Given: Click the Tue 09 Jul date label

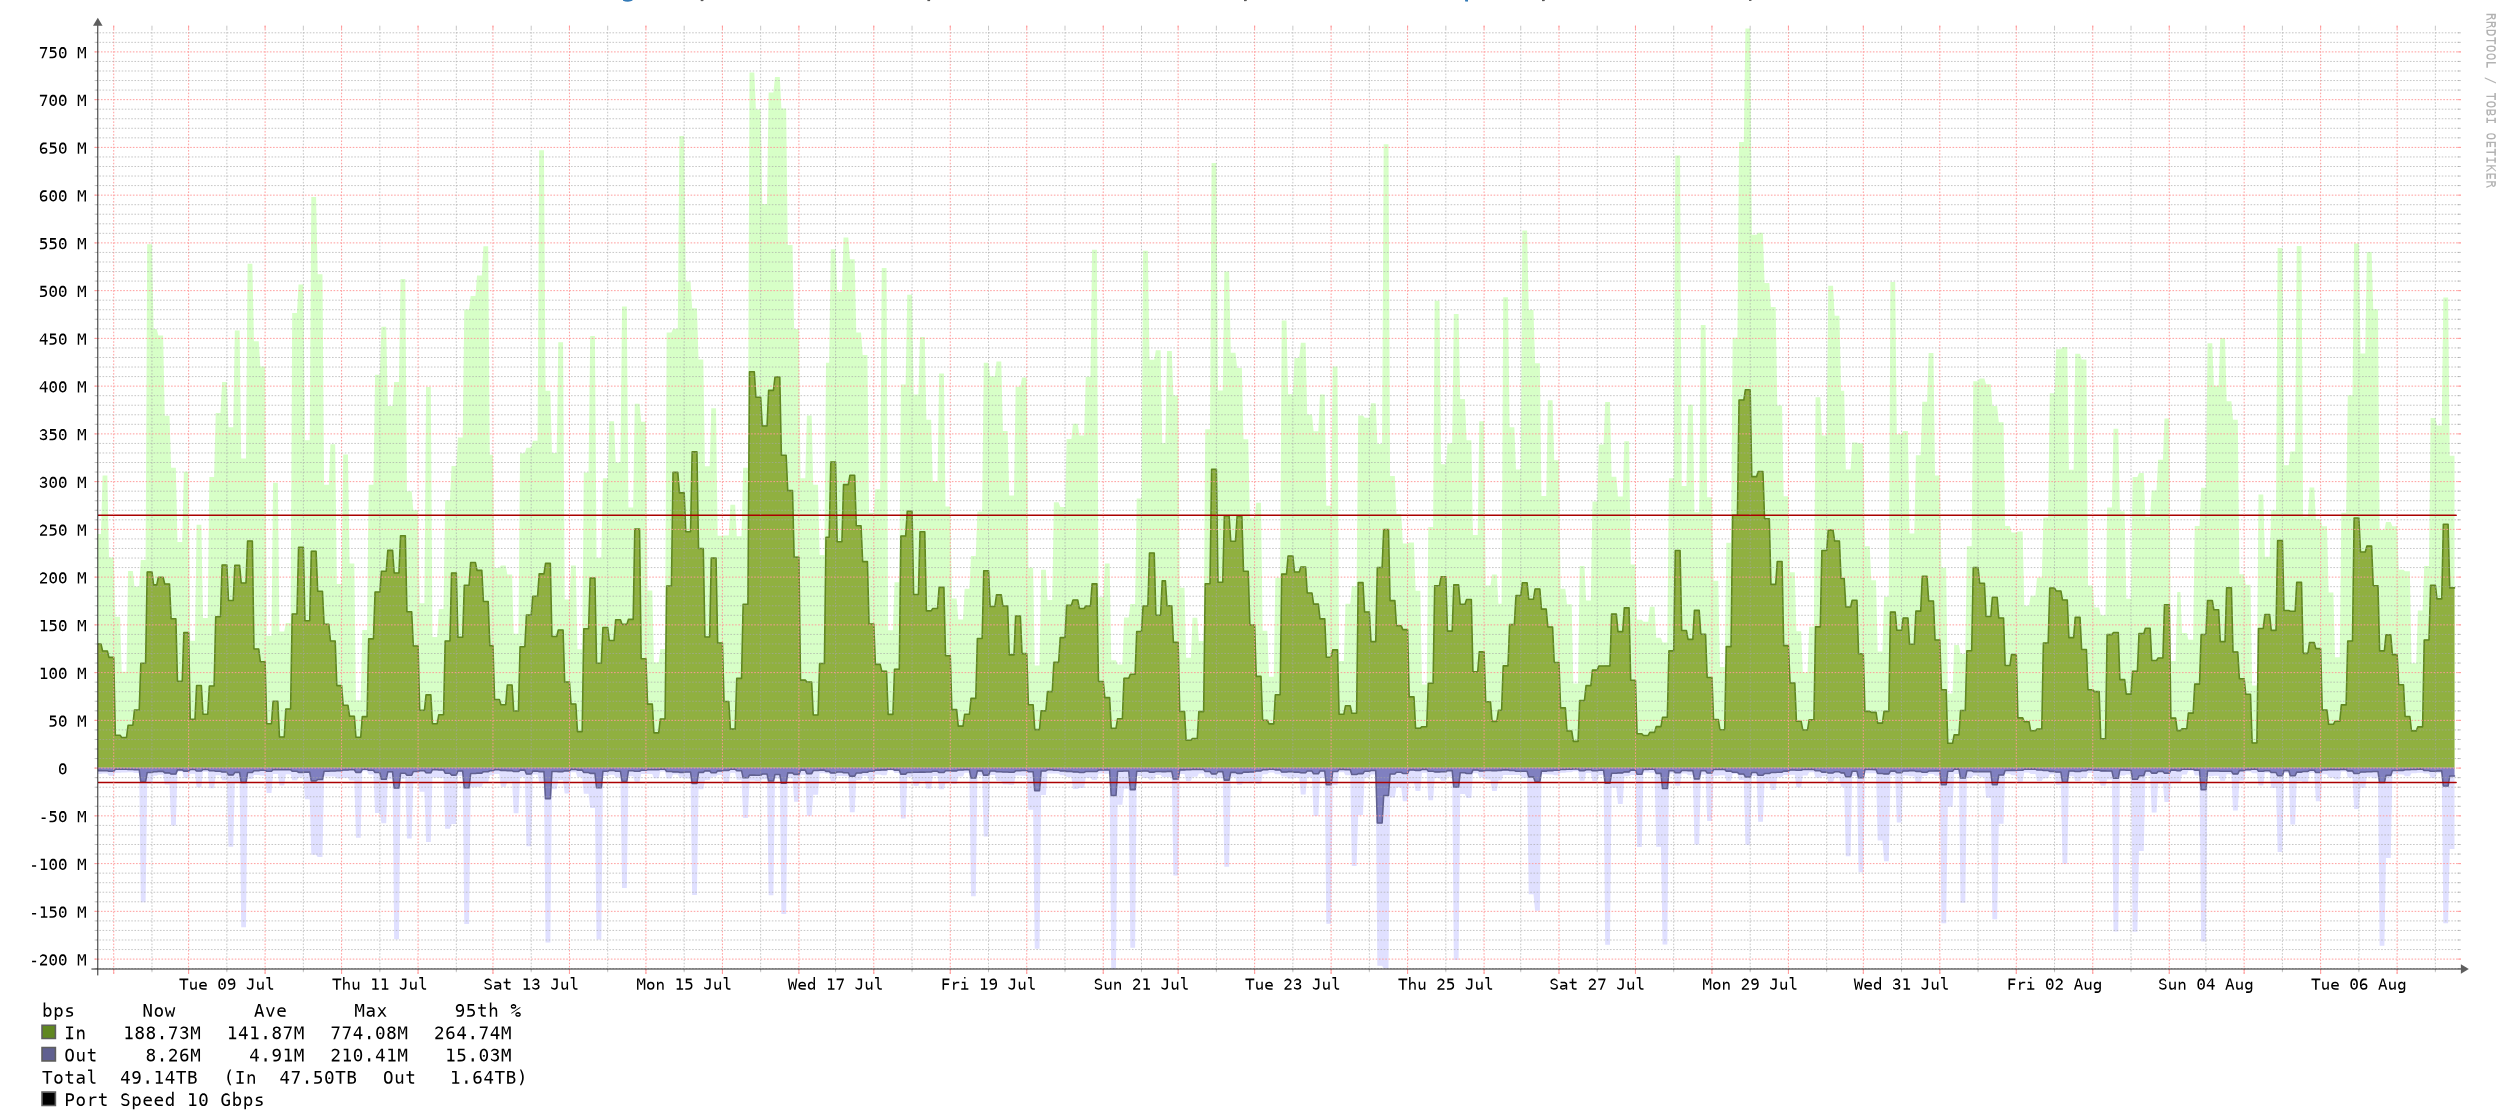Looking at the screenshot, I should (226, 985).
